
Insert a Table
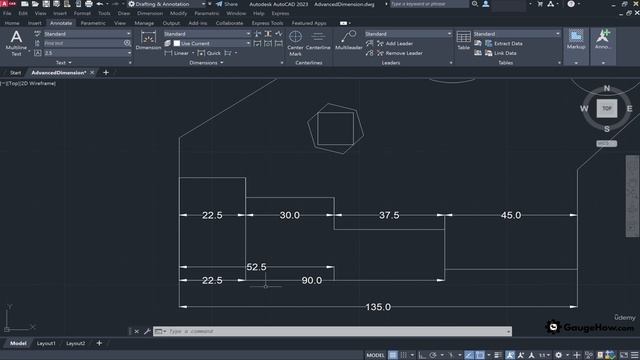coord(463,40)
